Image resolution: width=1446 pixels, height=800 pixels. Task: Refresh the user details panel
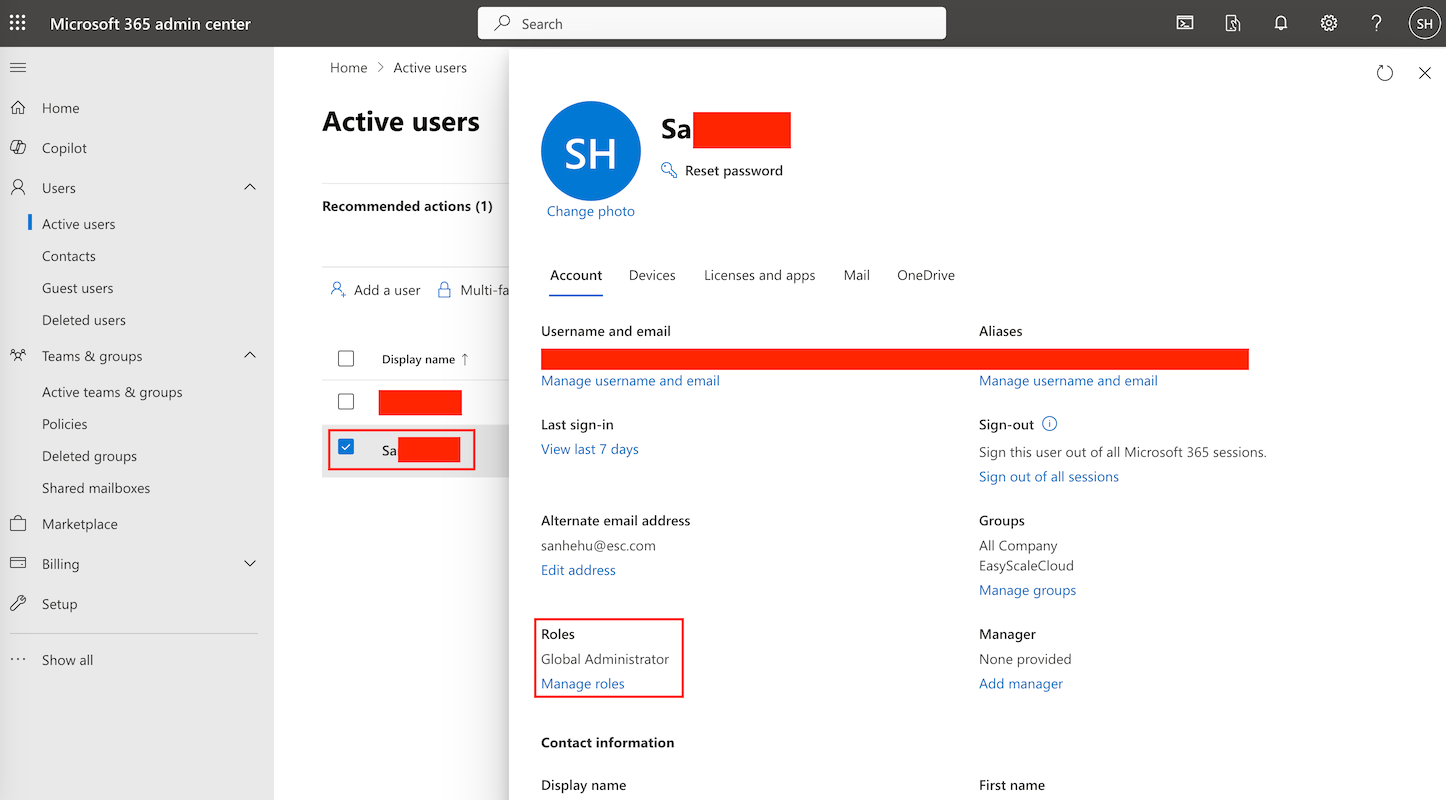[1385, 73]
